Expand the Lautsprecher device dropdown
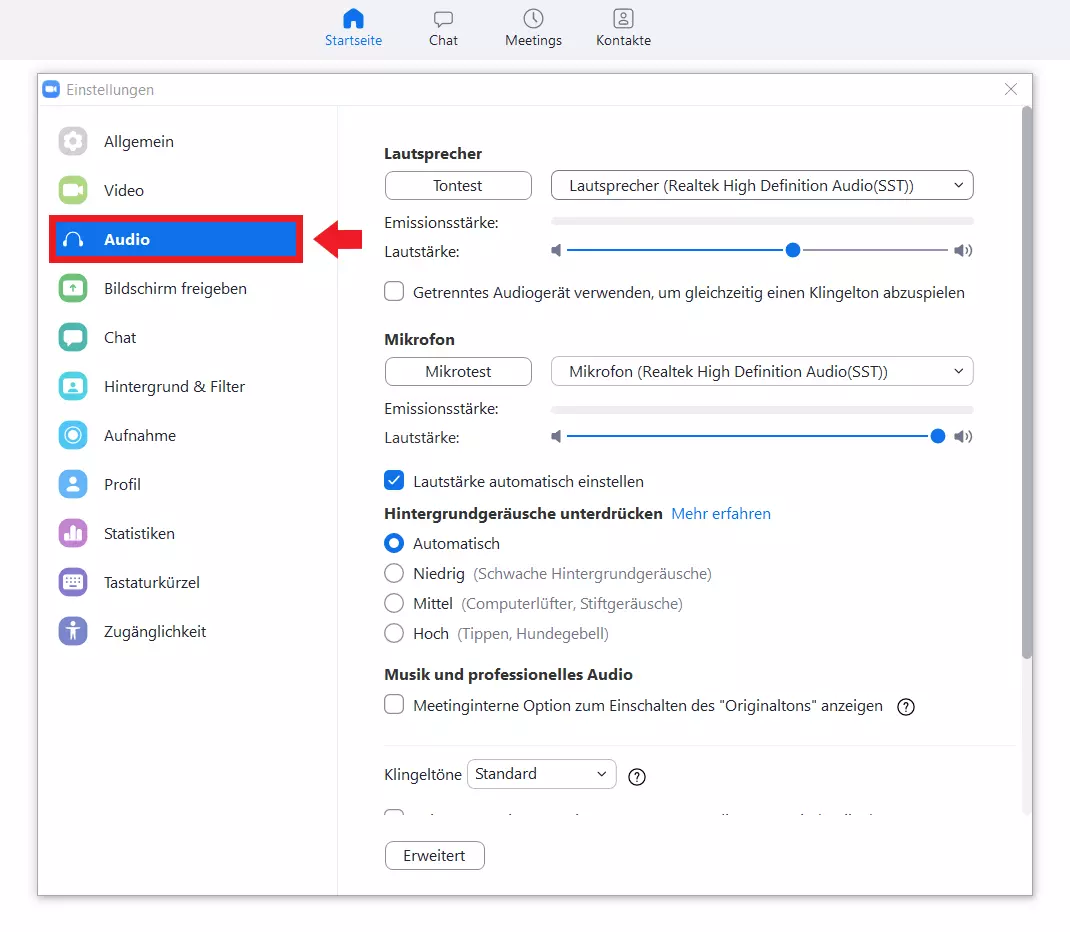 pyautogui.click(x=761, y=186)
